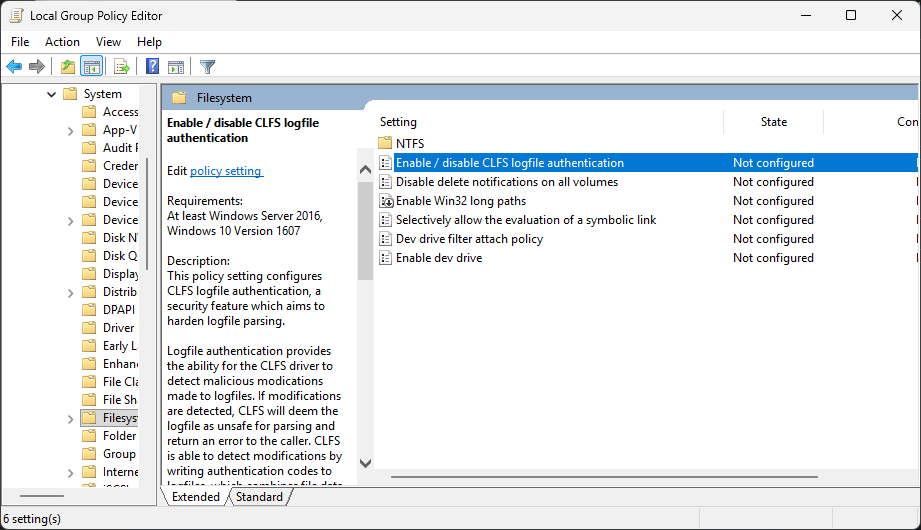Select the 'Enable dev drive' policy
Screen dimensions: 921x530
tap(438, 258)
